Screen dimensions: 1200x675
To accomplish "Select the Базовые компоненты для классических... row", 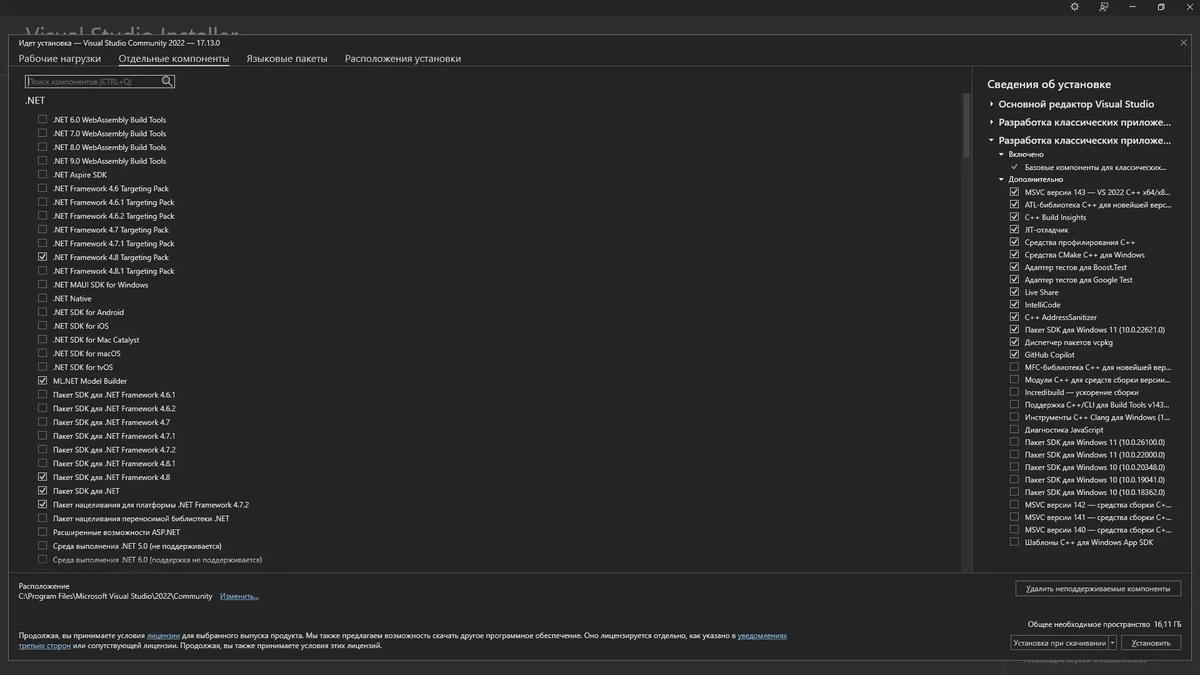I will click(1095, 167).
